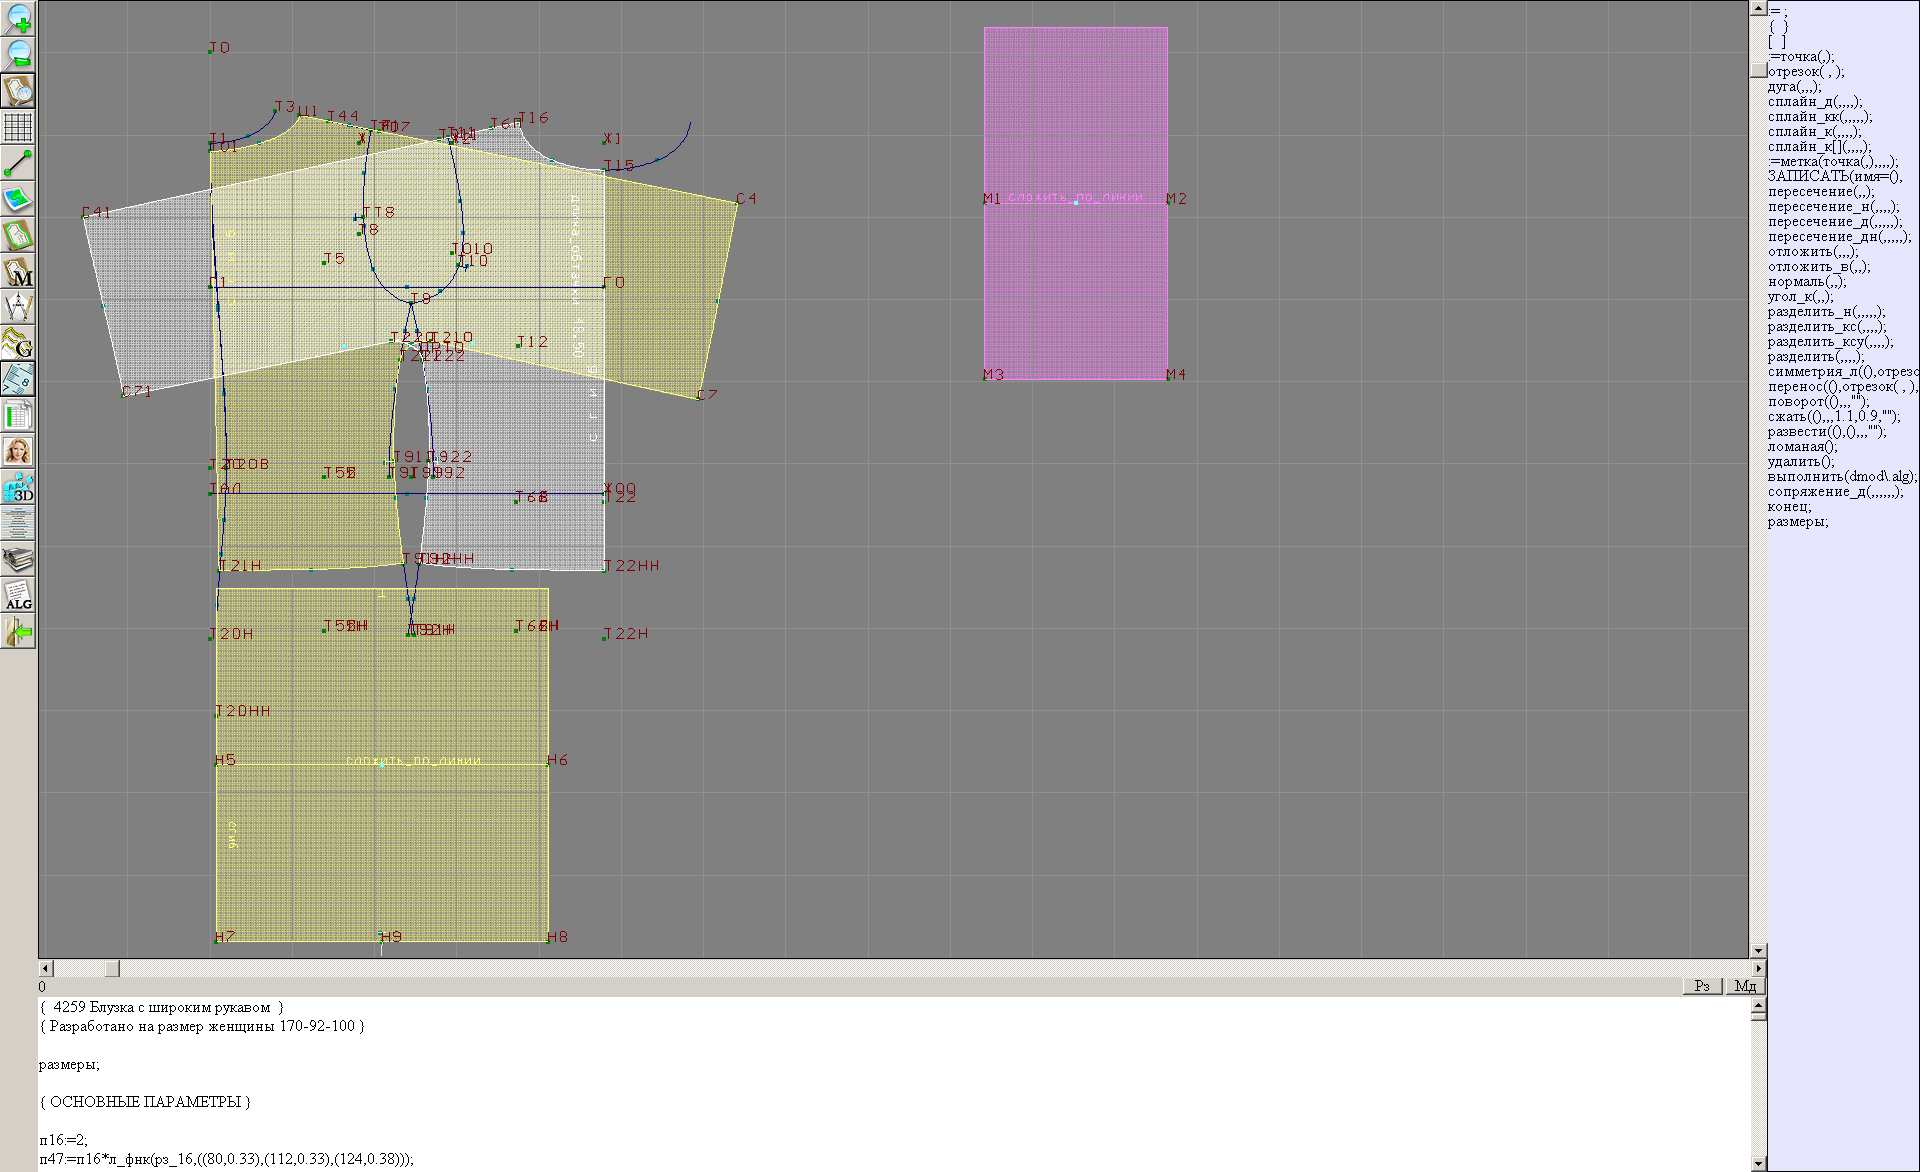Open the books library icon
Screen dimensions: 1920x1172
(x=18, y=559)
